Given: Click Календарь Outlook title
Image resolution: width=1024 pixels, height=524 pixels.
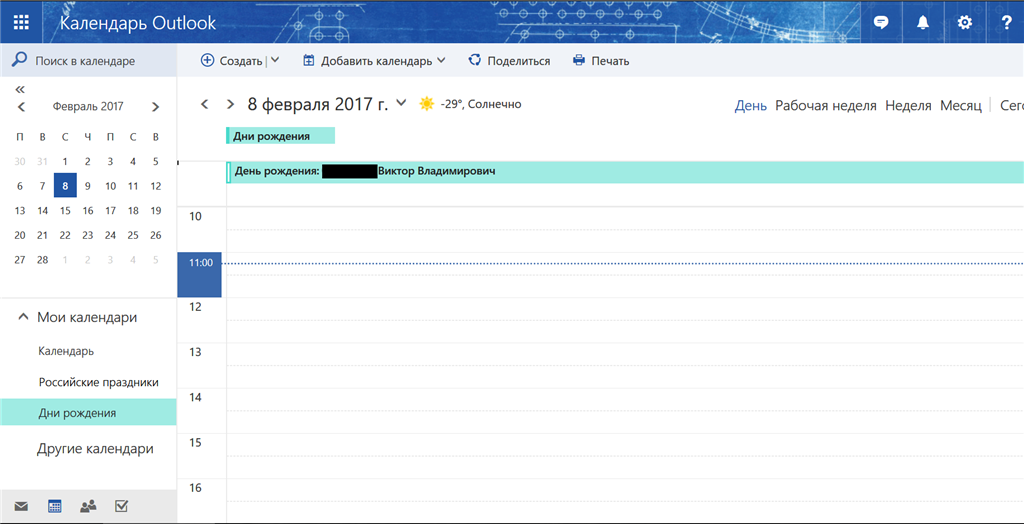Looking at the screenshot, I should pos(138,24).
